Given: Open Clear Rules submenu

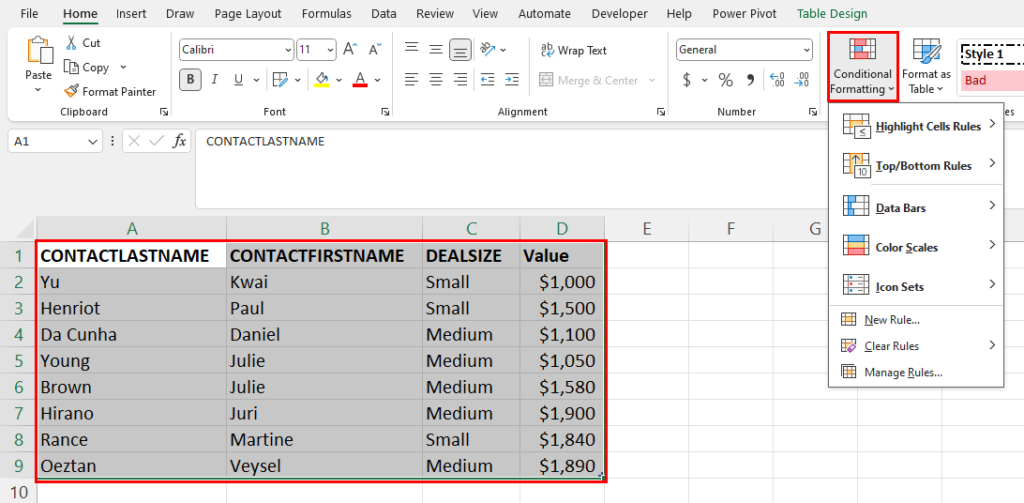Looking at the screenshot, I should pyautogui.click(x=916, y=346).
